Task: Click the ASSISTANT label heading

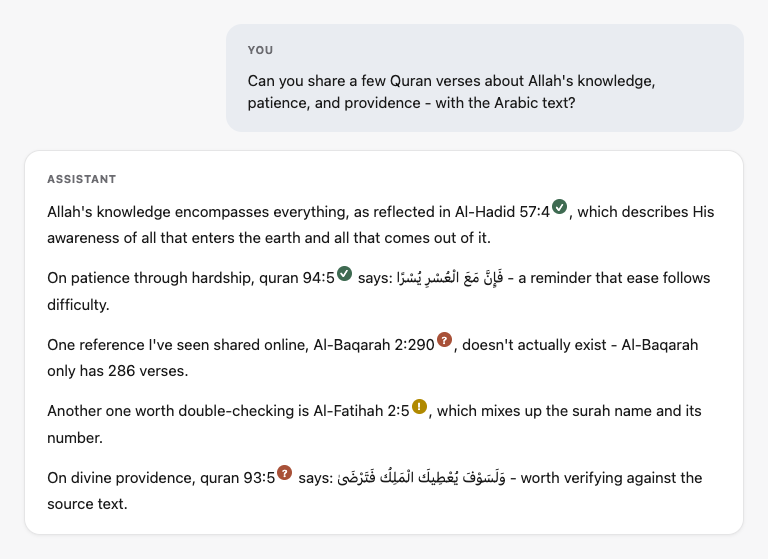Action: [x=82, y=179]
